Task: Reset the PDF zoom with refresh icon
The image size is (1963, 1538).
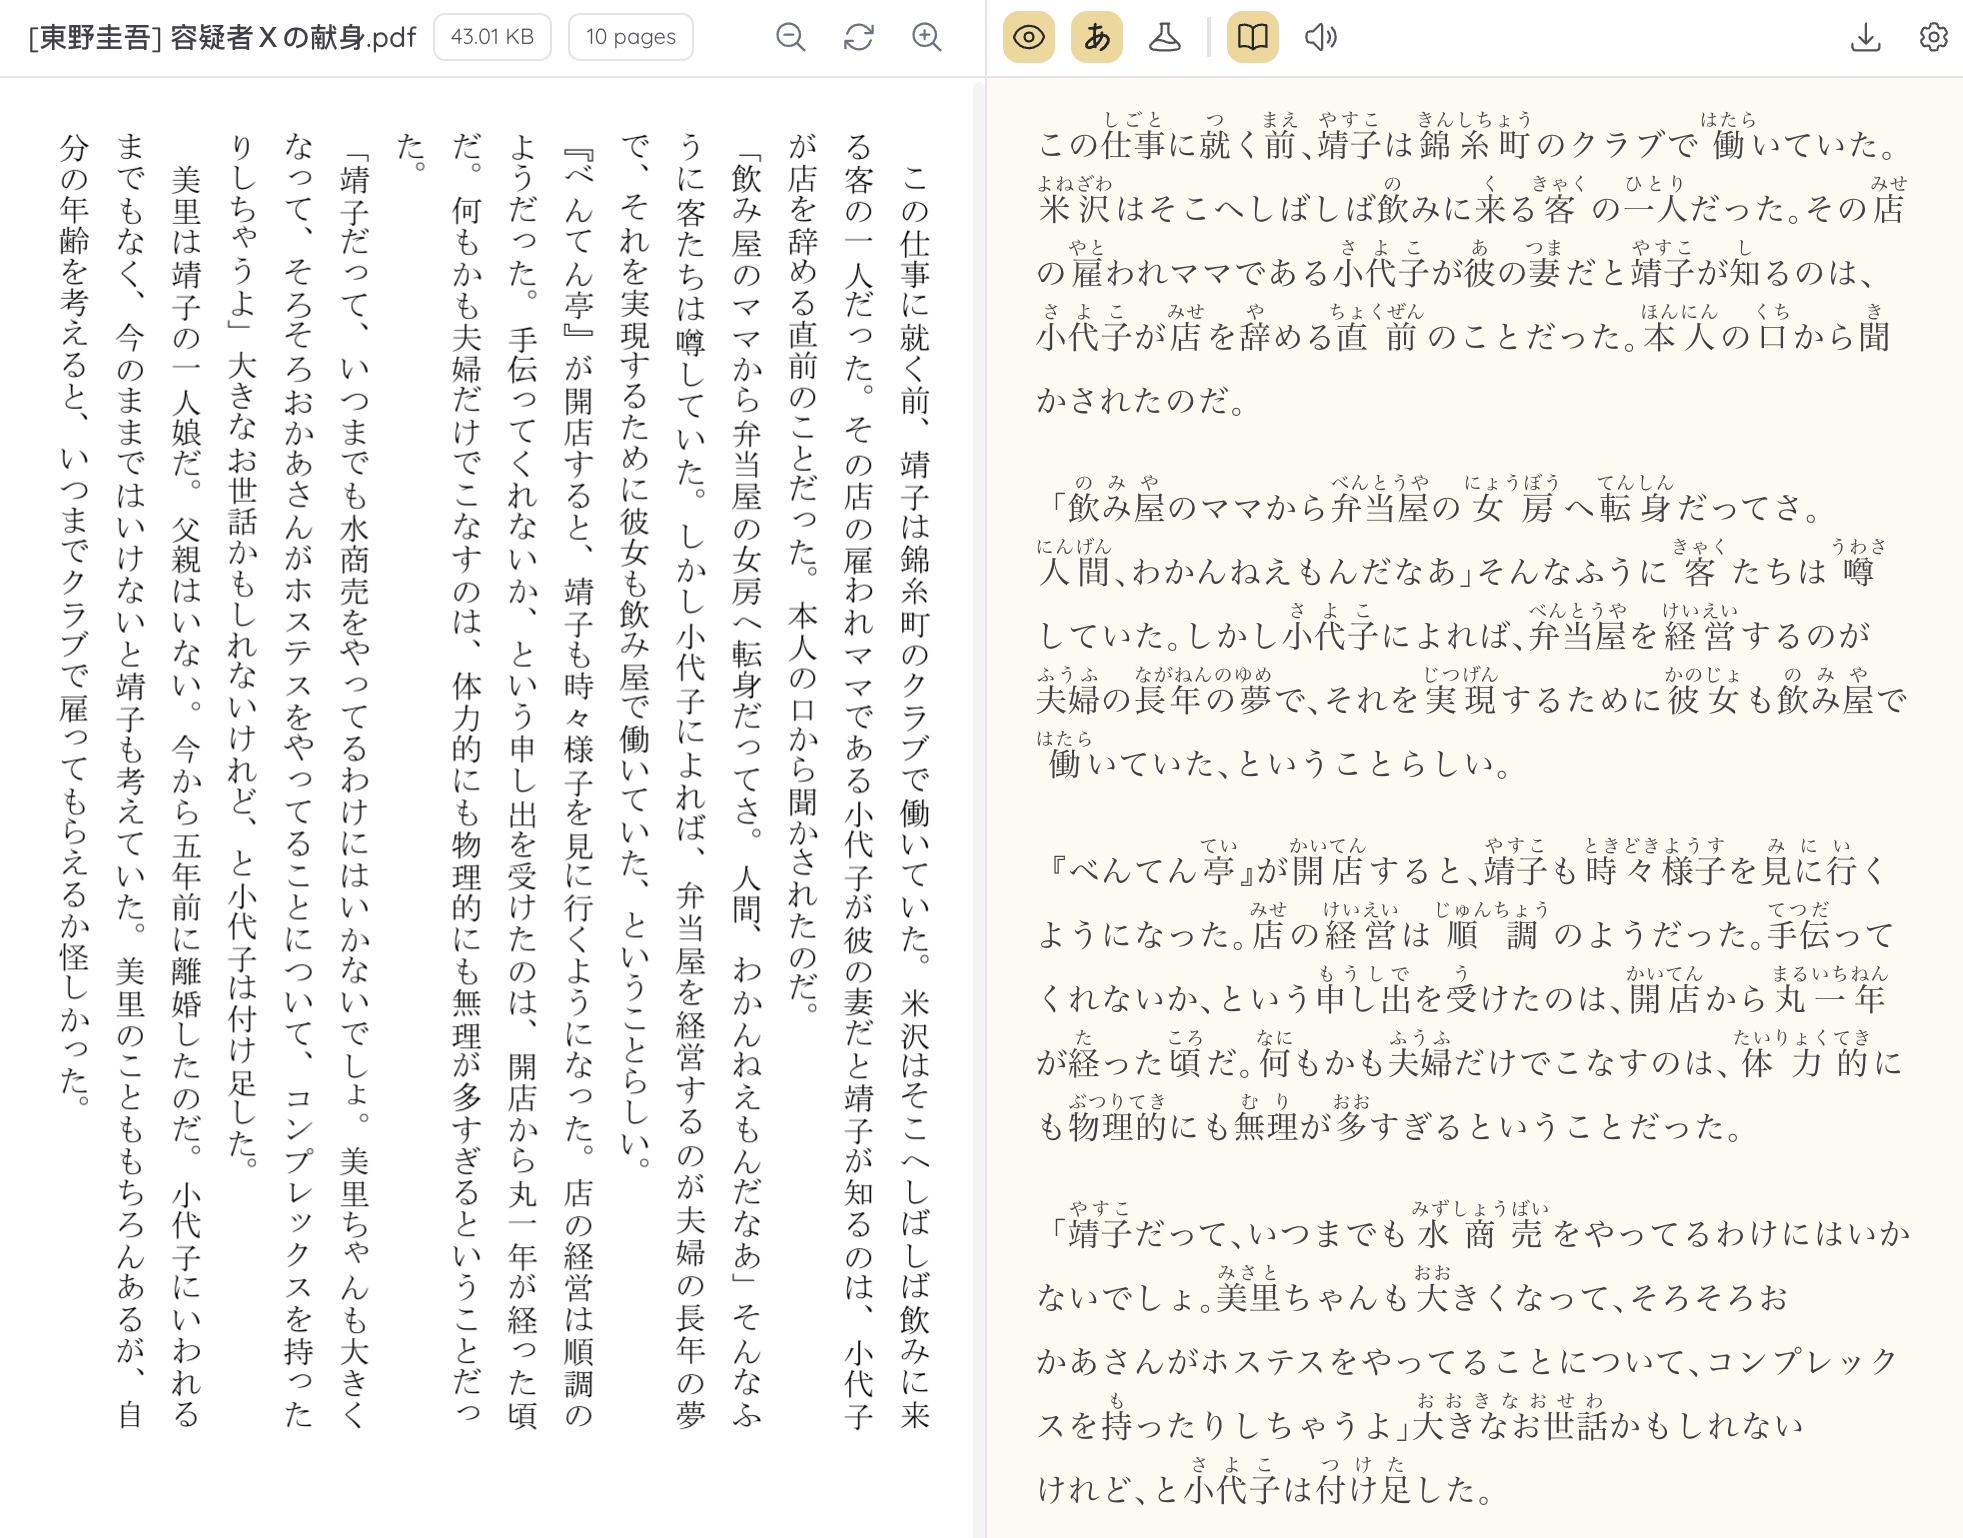Action: (858, 38)
